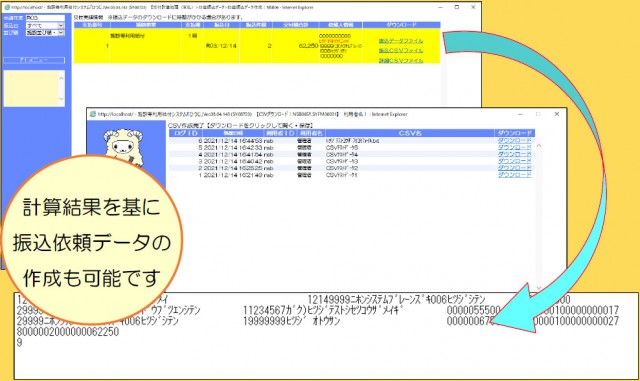Click the 申請年度 input field with R03
The height and width of the screenshot is (381, 640).
click(x=45, y=18)
